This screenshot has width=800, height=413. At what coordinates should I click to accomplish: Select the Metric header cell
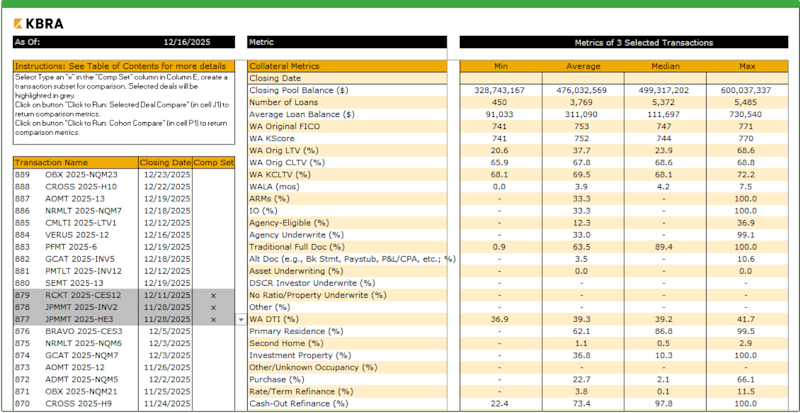(347, 42)
